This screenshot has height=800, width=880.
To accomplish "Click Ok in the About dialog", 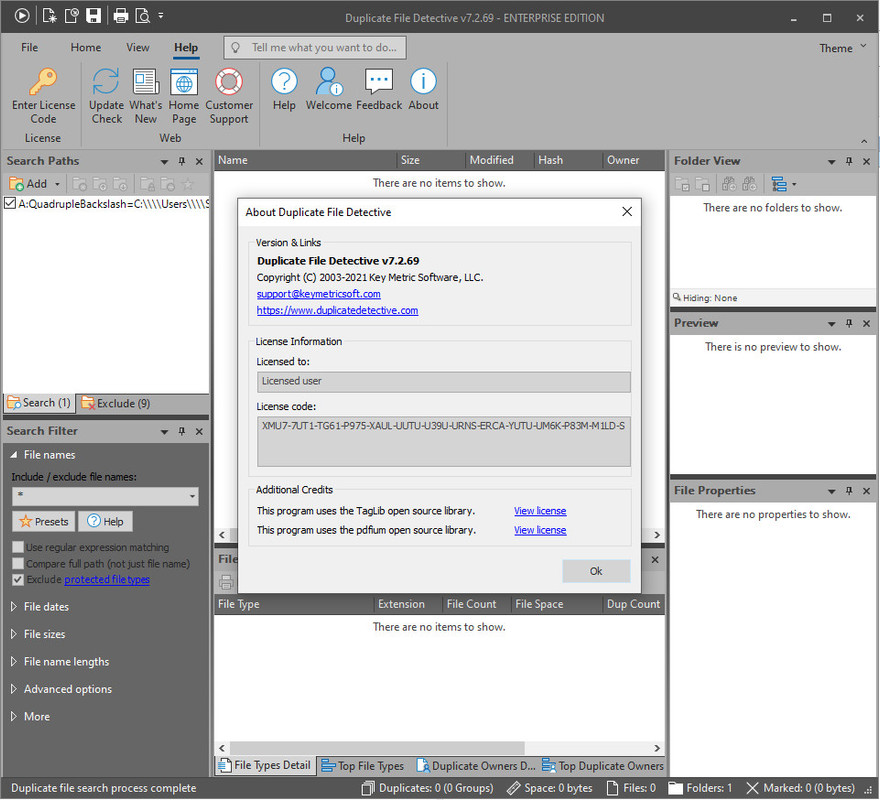I will tap(596, 572).
